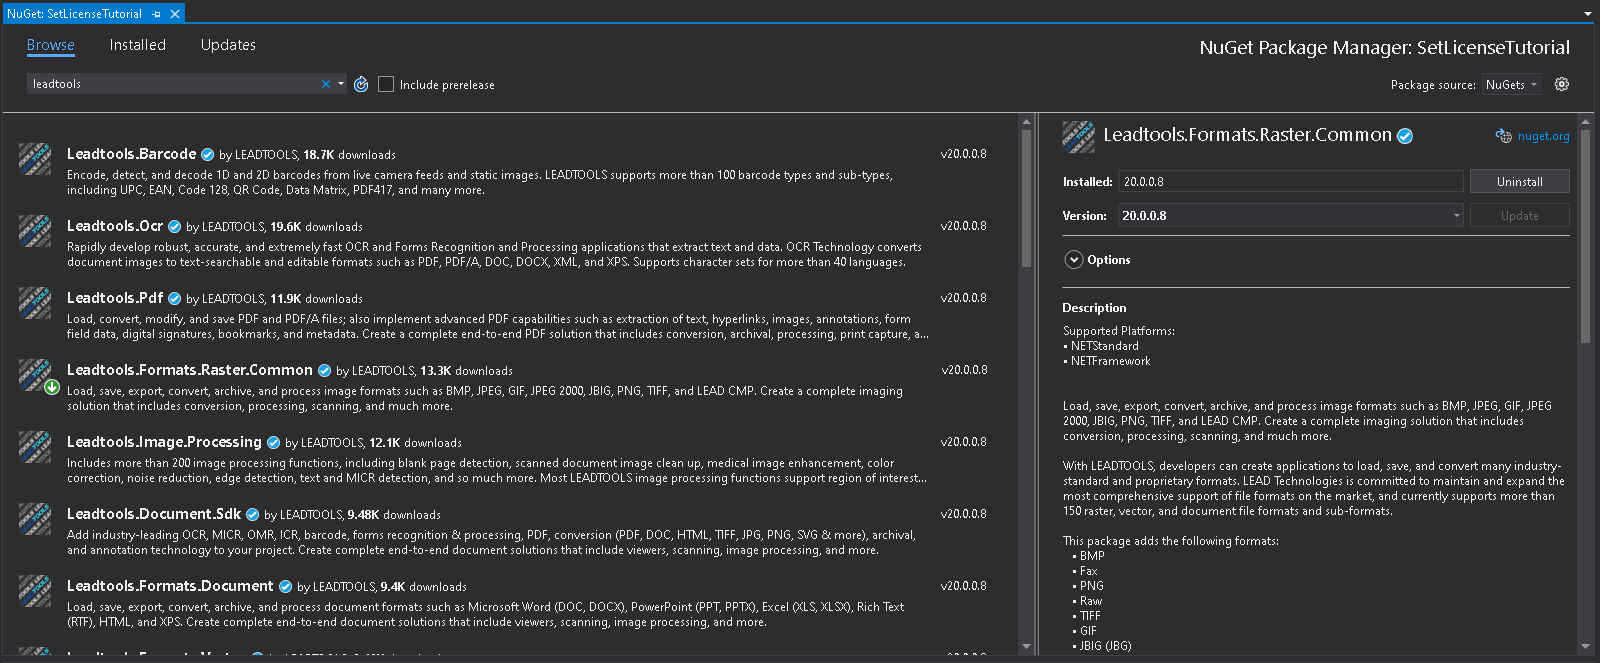
Task: Click the Leadtools.Document.Sdk package icon
Action: tap(35, 519)
